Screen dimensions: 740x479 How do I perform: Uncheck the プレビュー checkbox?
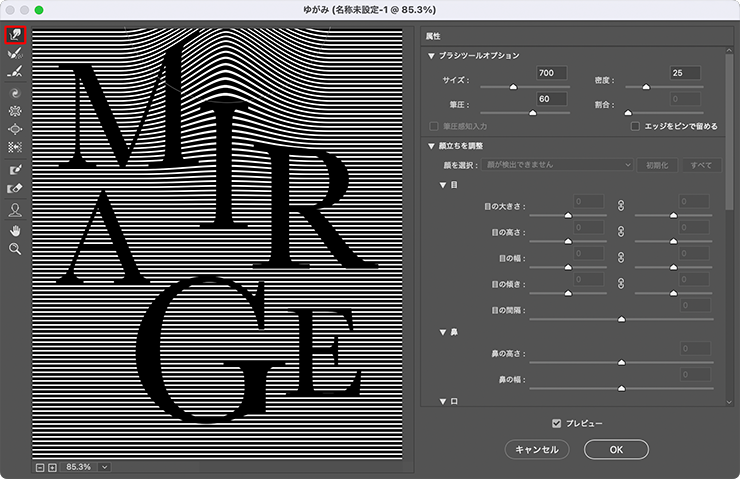[556, 423]
